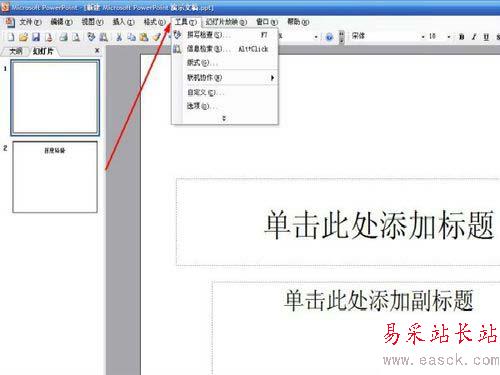Switch to the 幻灯片 (Slides) tab

coord(43,51)
